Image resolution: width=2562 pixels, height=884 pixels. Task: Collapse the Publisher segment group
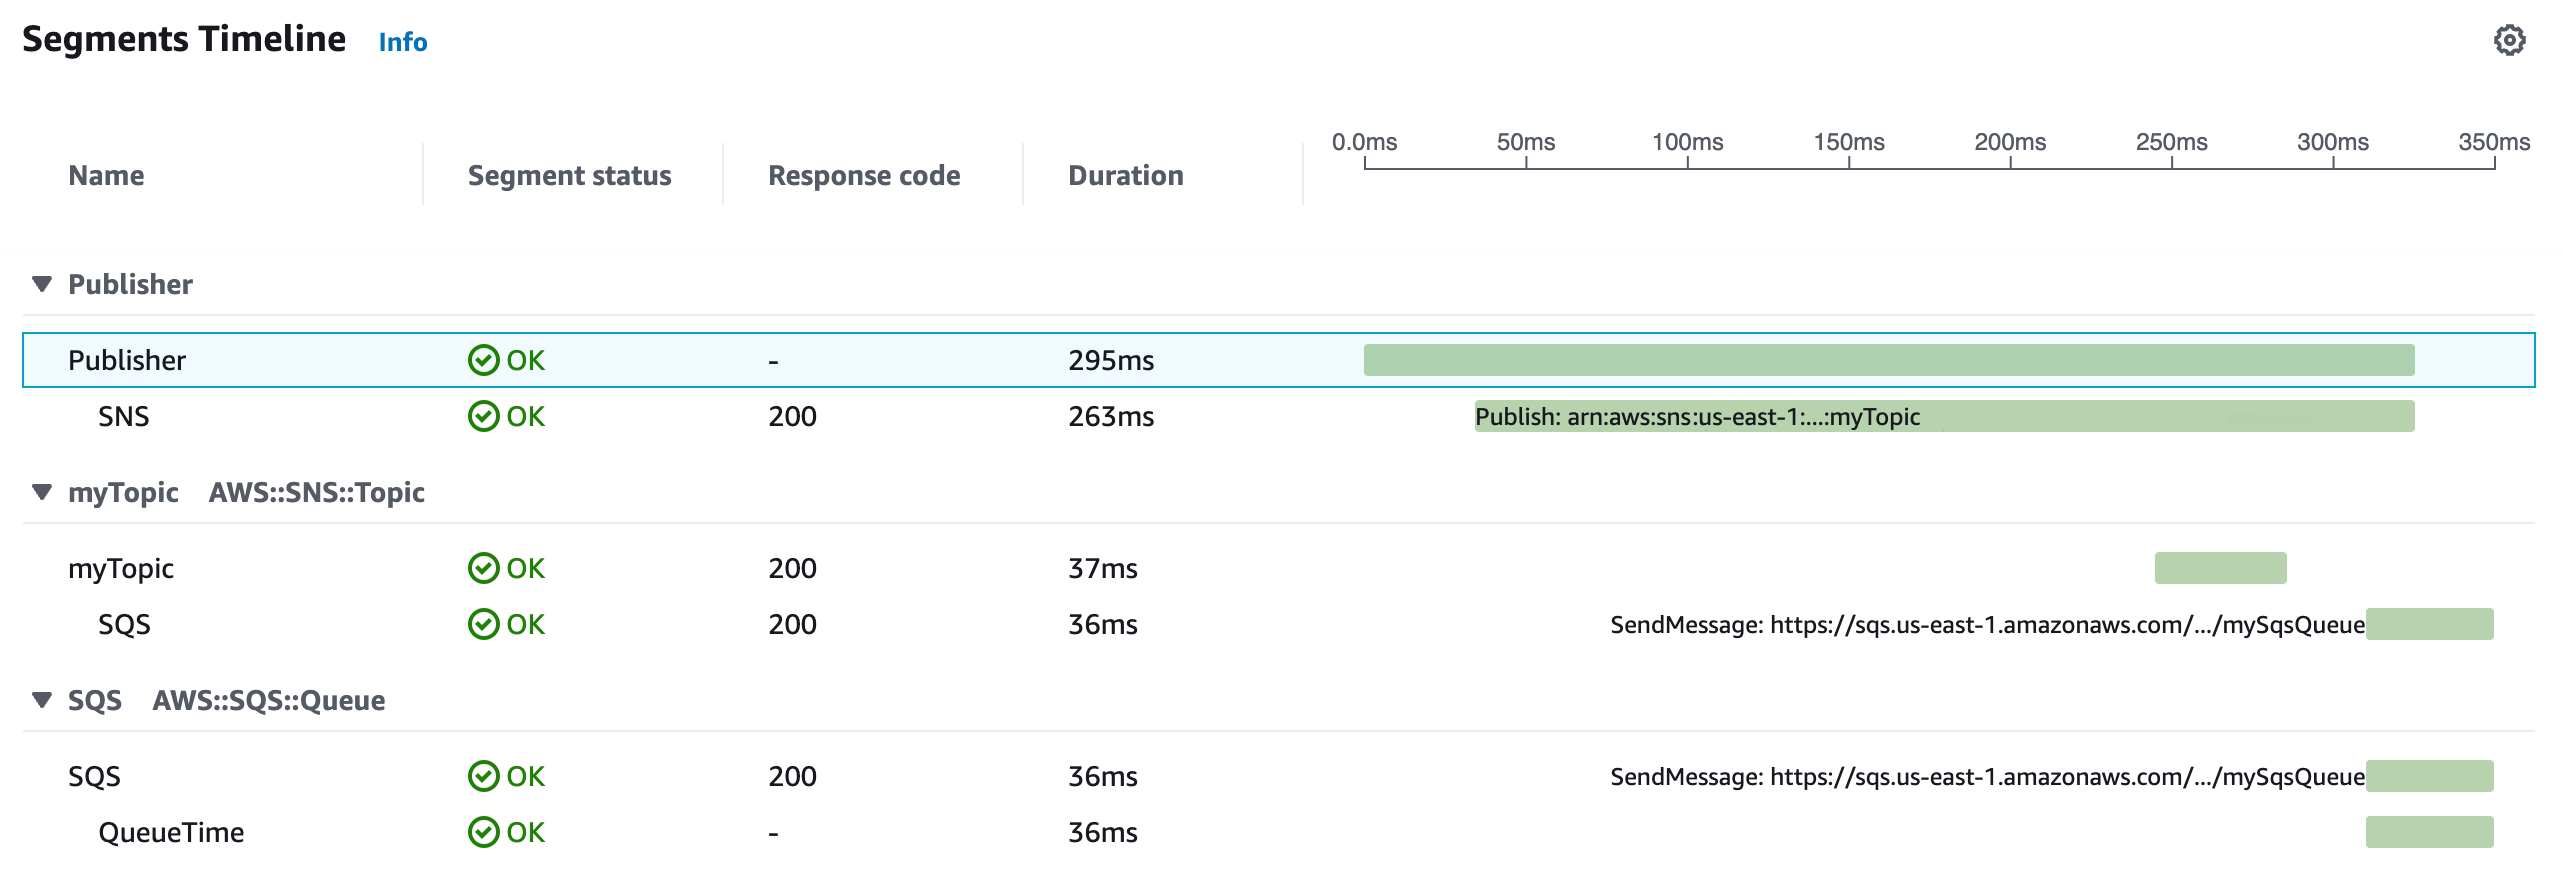[42, 284]
